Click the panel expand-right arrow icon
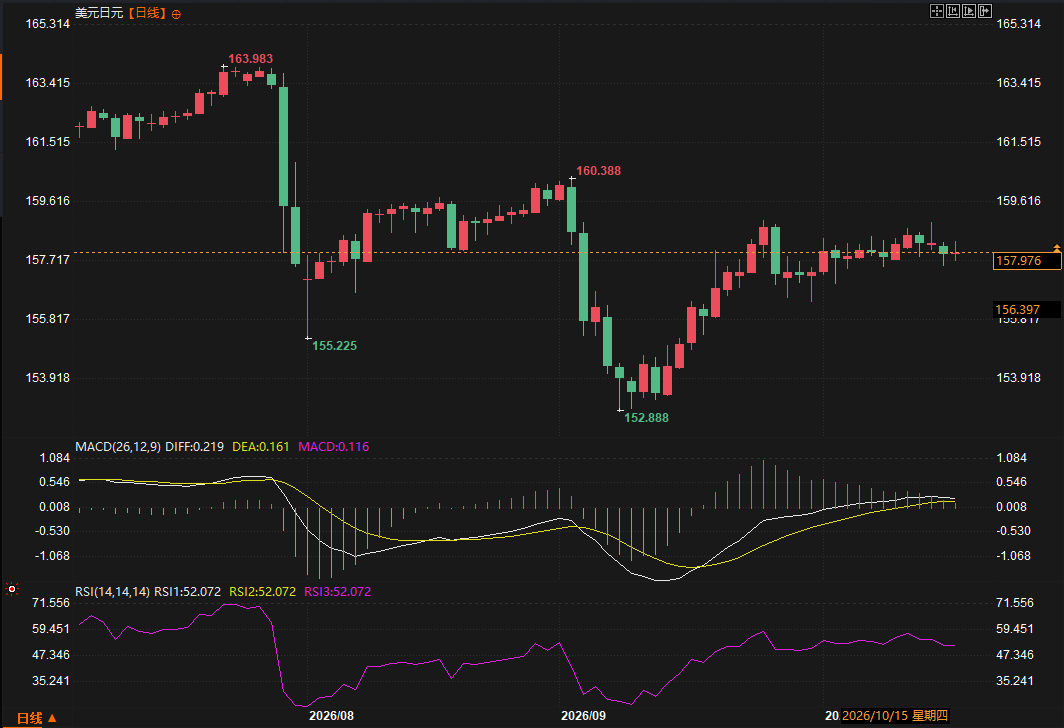The image size is (1064, 728). coord(985,11)
